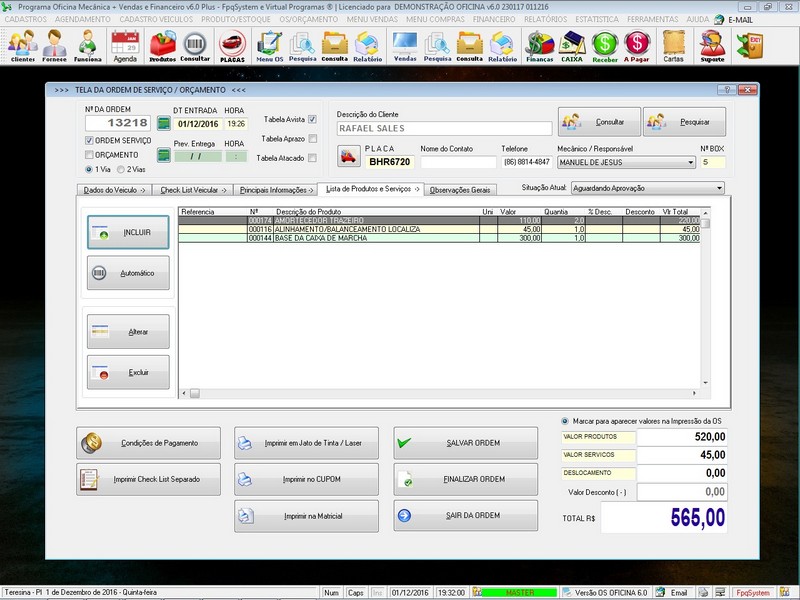
Task: Toggle Tabela Aprazo checkbox
Action: coord(312,139)
